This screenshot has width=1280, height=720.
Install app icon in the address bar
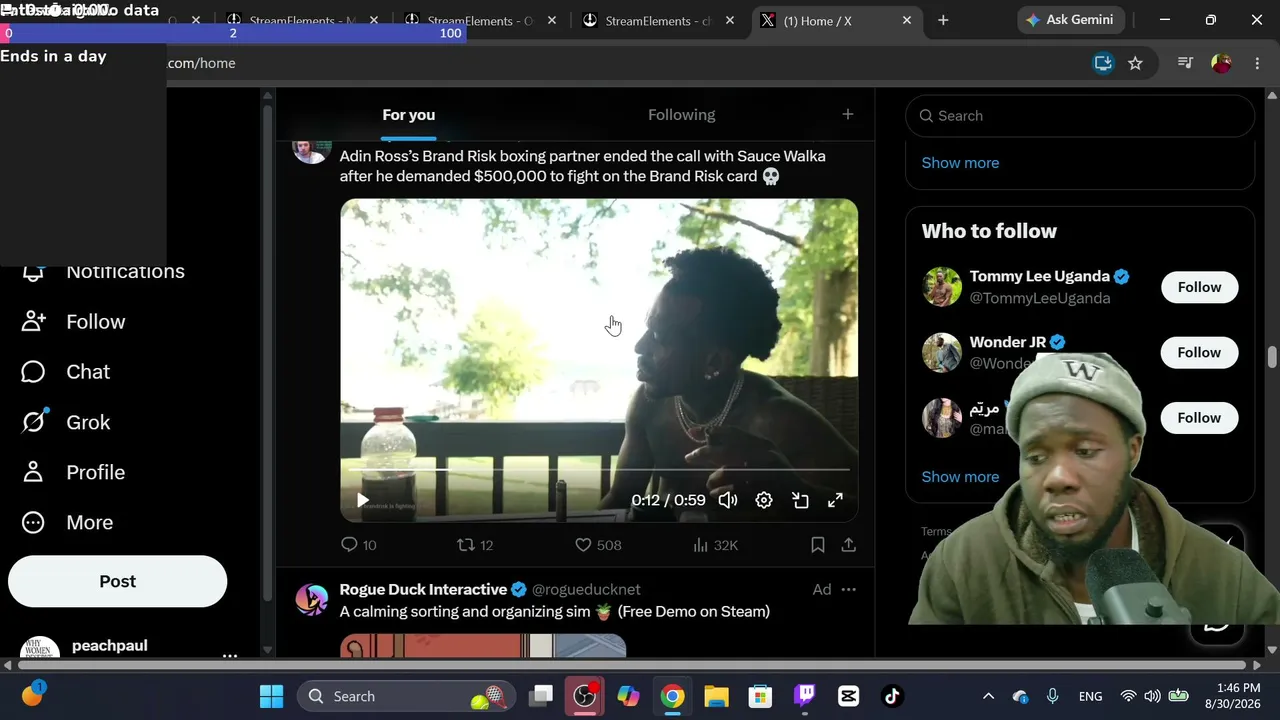[x=1103, y=63]
